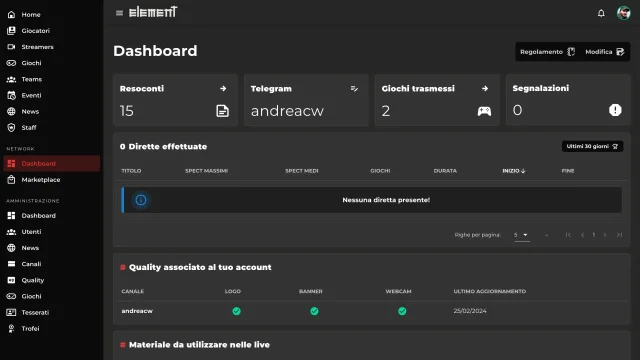Toggle INIZIO column sort direction
640x360 pixels.
pyautogui.click(x=514, y=171)
